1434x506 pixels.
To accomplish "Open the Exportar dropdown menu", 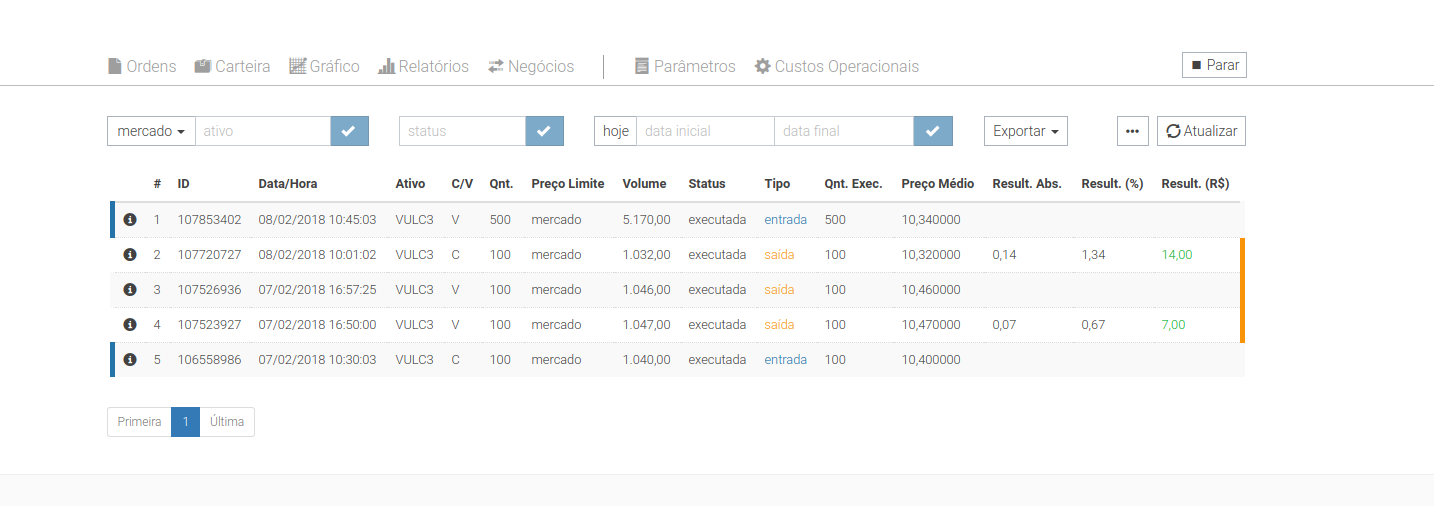I will [x=1026, y=131].
